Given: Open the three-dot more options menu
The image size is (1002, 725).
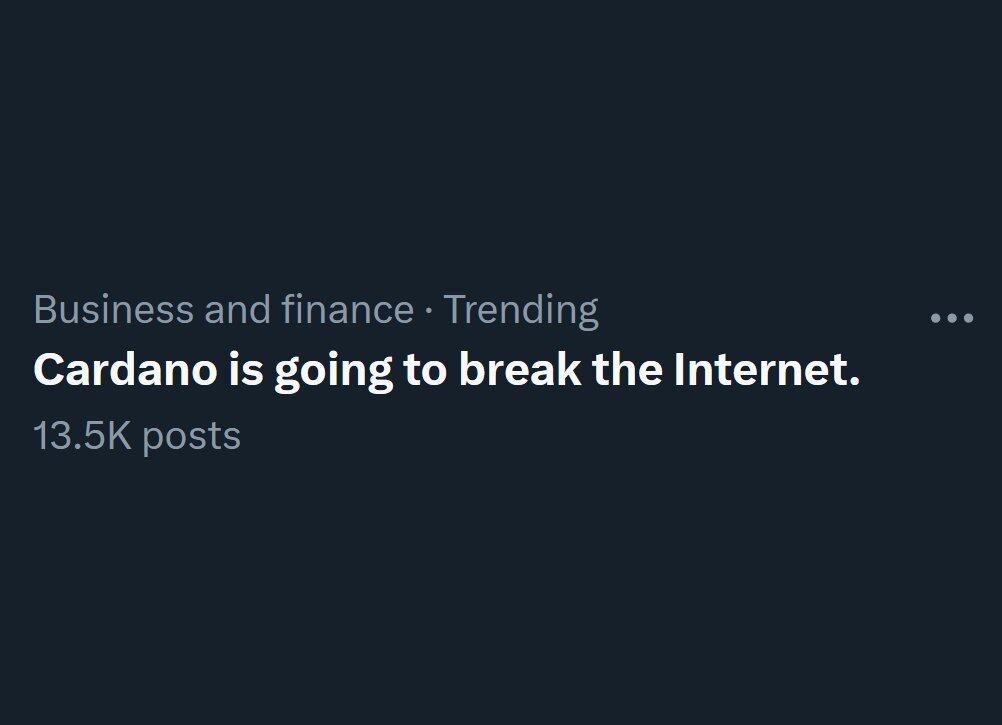Looking at the screenshot, I should pos(952,317).
